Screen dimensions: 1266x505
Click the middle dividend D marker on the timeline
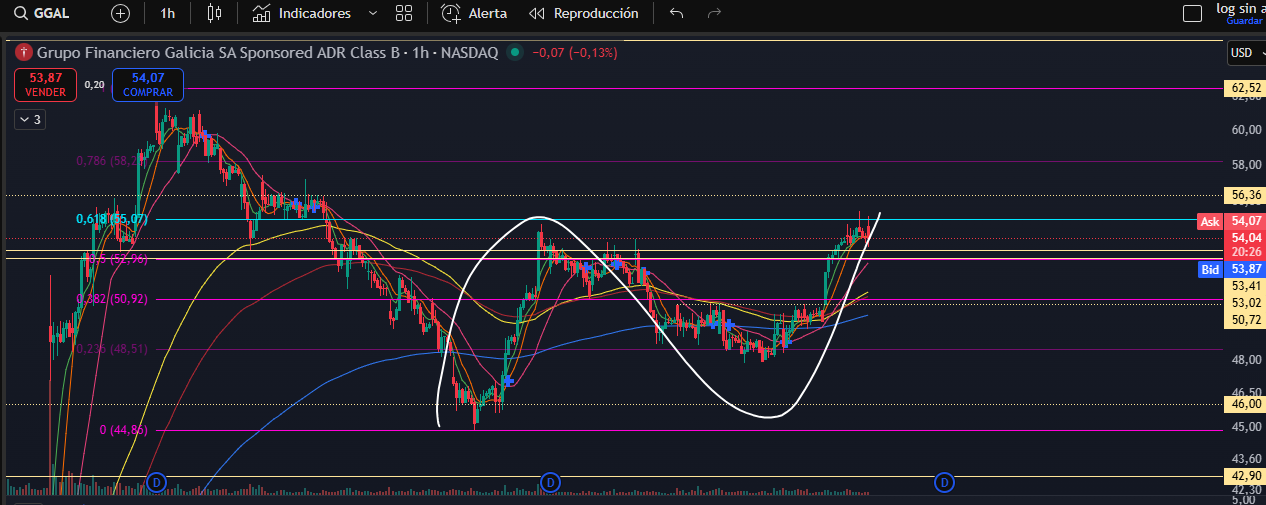coord(549,483)
